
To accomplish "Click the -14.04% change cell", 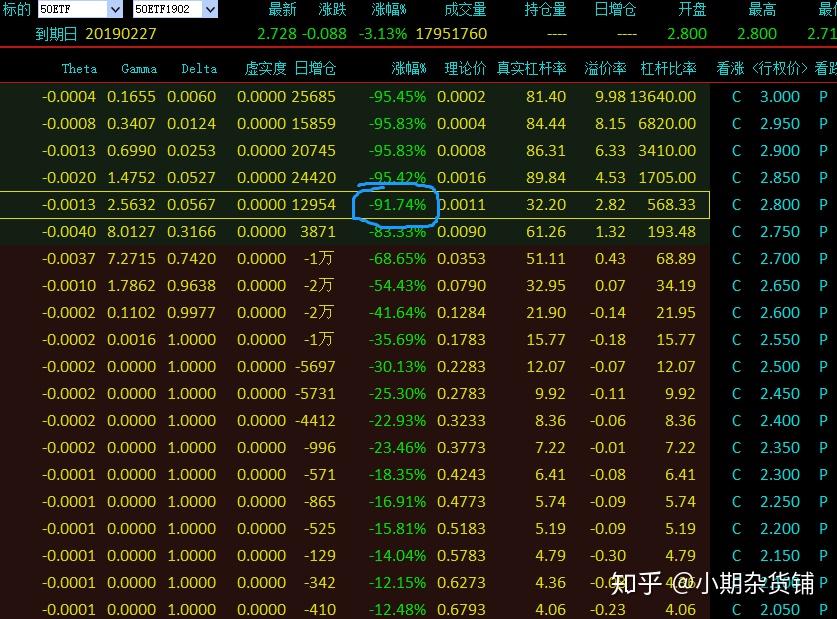I will [398, 555].
